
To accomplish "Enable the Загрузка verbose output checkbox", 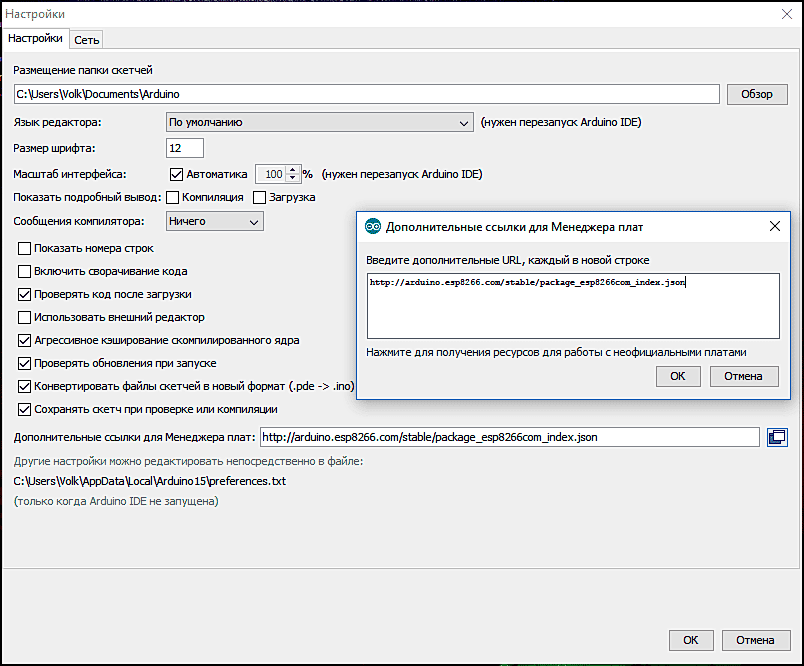I will (x=261, y=197).
